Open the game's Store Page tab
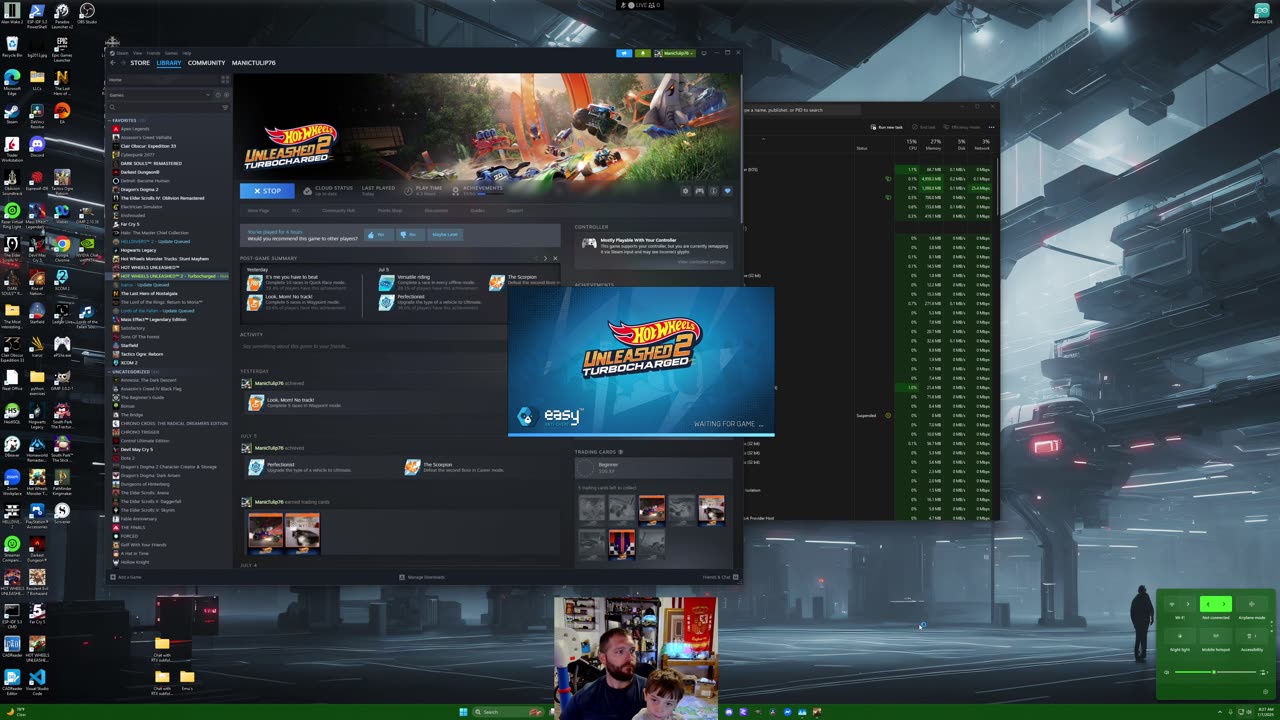This screenshot has height=720, width=1280. point(258,211)
